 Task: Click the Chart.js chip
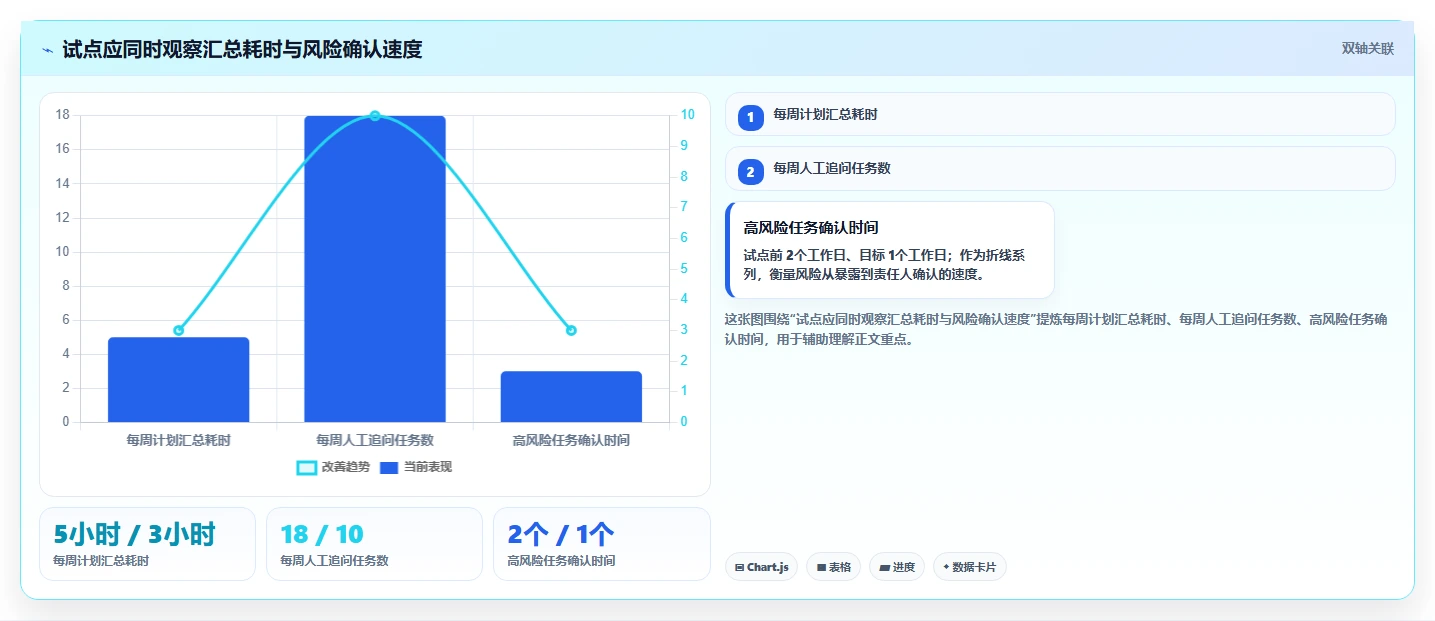coord(761,567)
